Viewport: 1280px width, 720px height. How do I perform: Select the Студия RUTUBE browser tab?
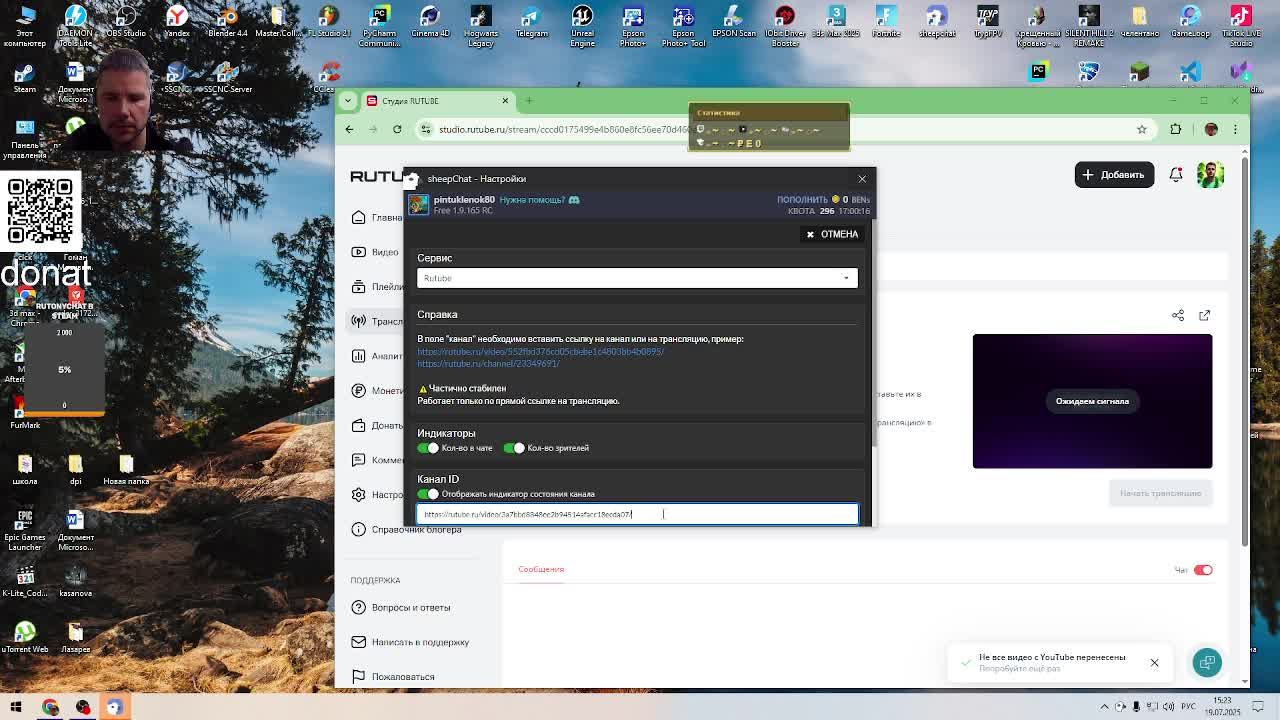click(x=439, y=101)
